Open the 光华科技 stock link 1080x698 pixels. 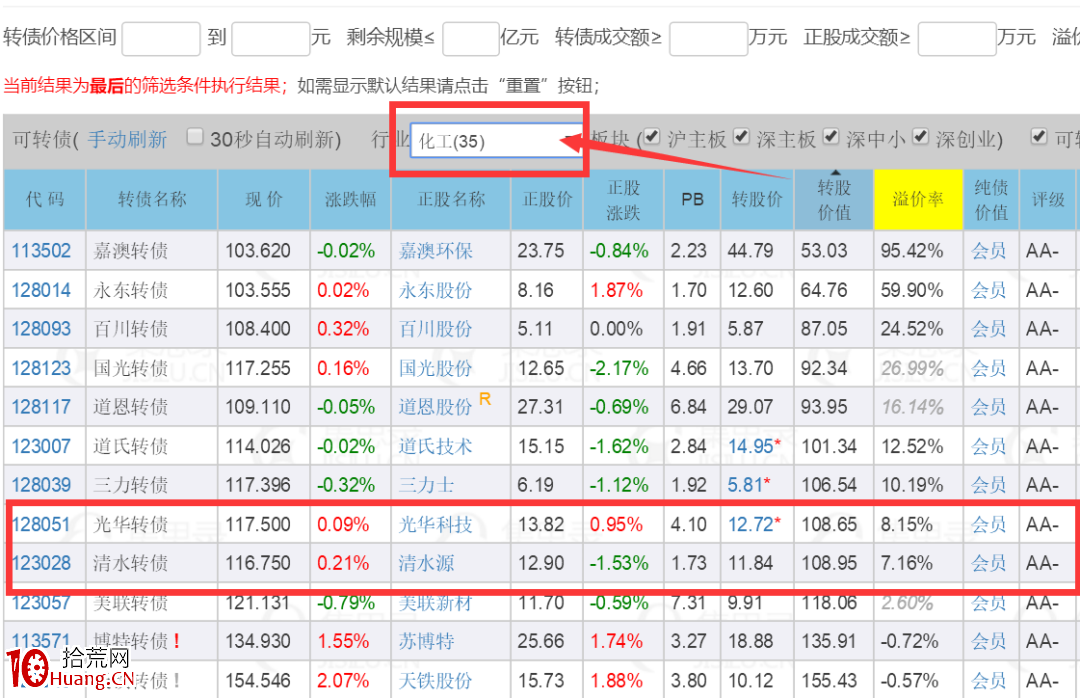(x=435, y=524)
